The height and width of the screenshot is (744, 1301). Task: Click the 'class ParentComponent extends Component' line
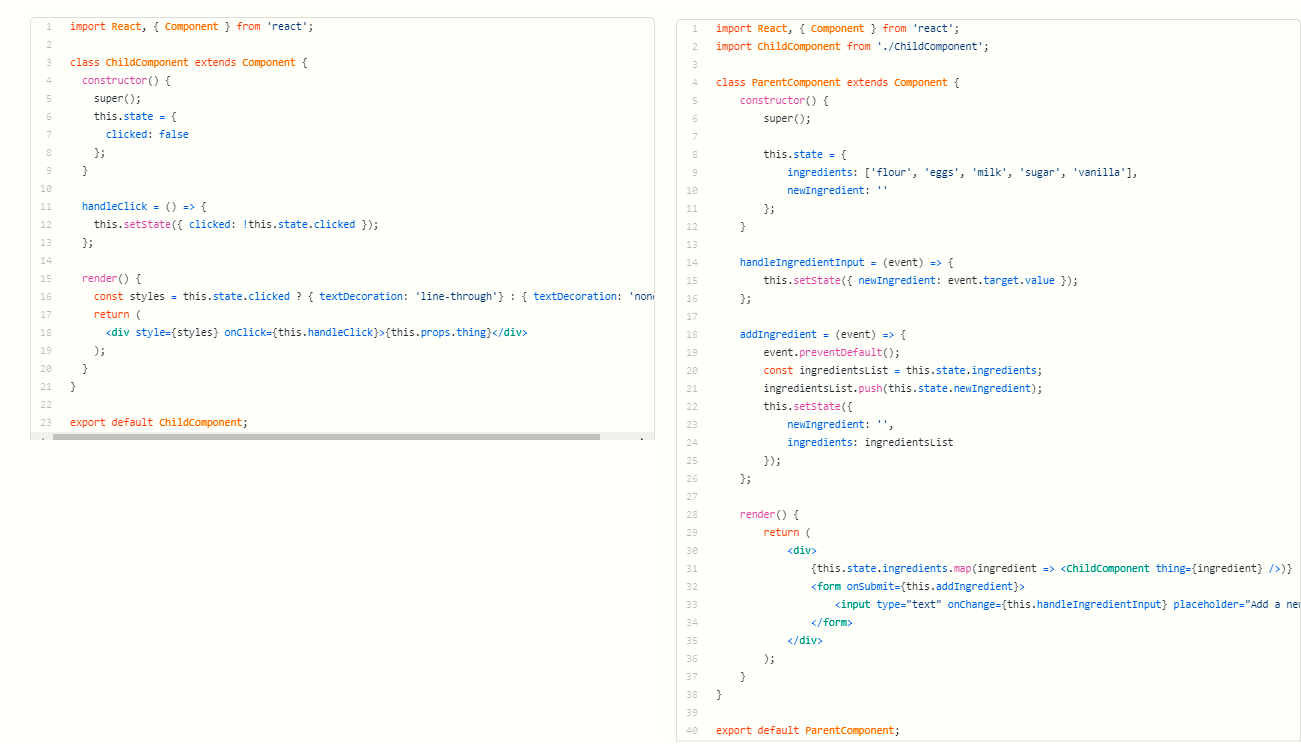tap(837, 82)
